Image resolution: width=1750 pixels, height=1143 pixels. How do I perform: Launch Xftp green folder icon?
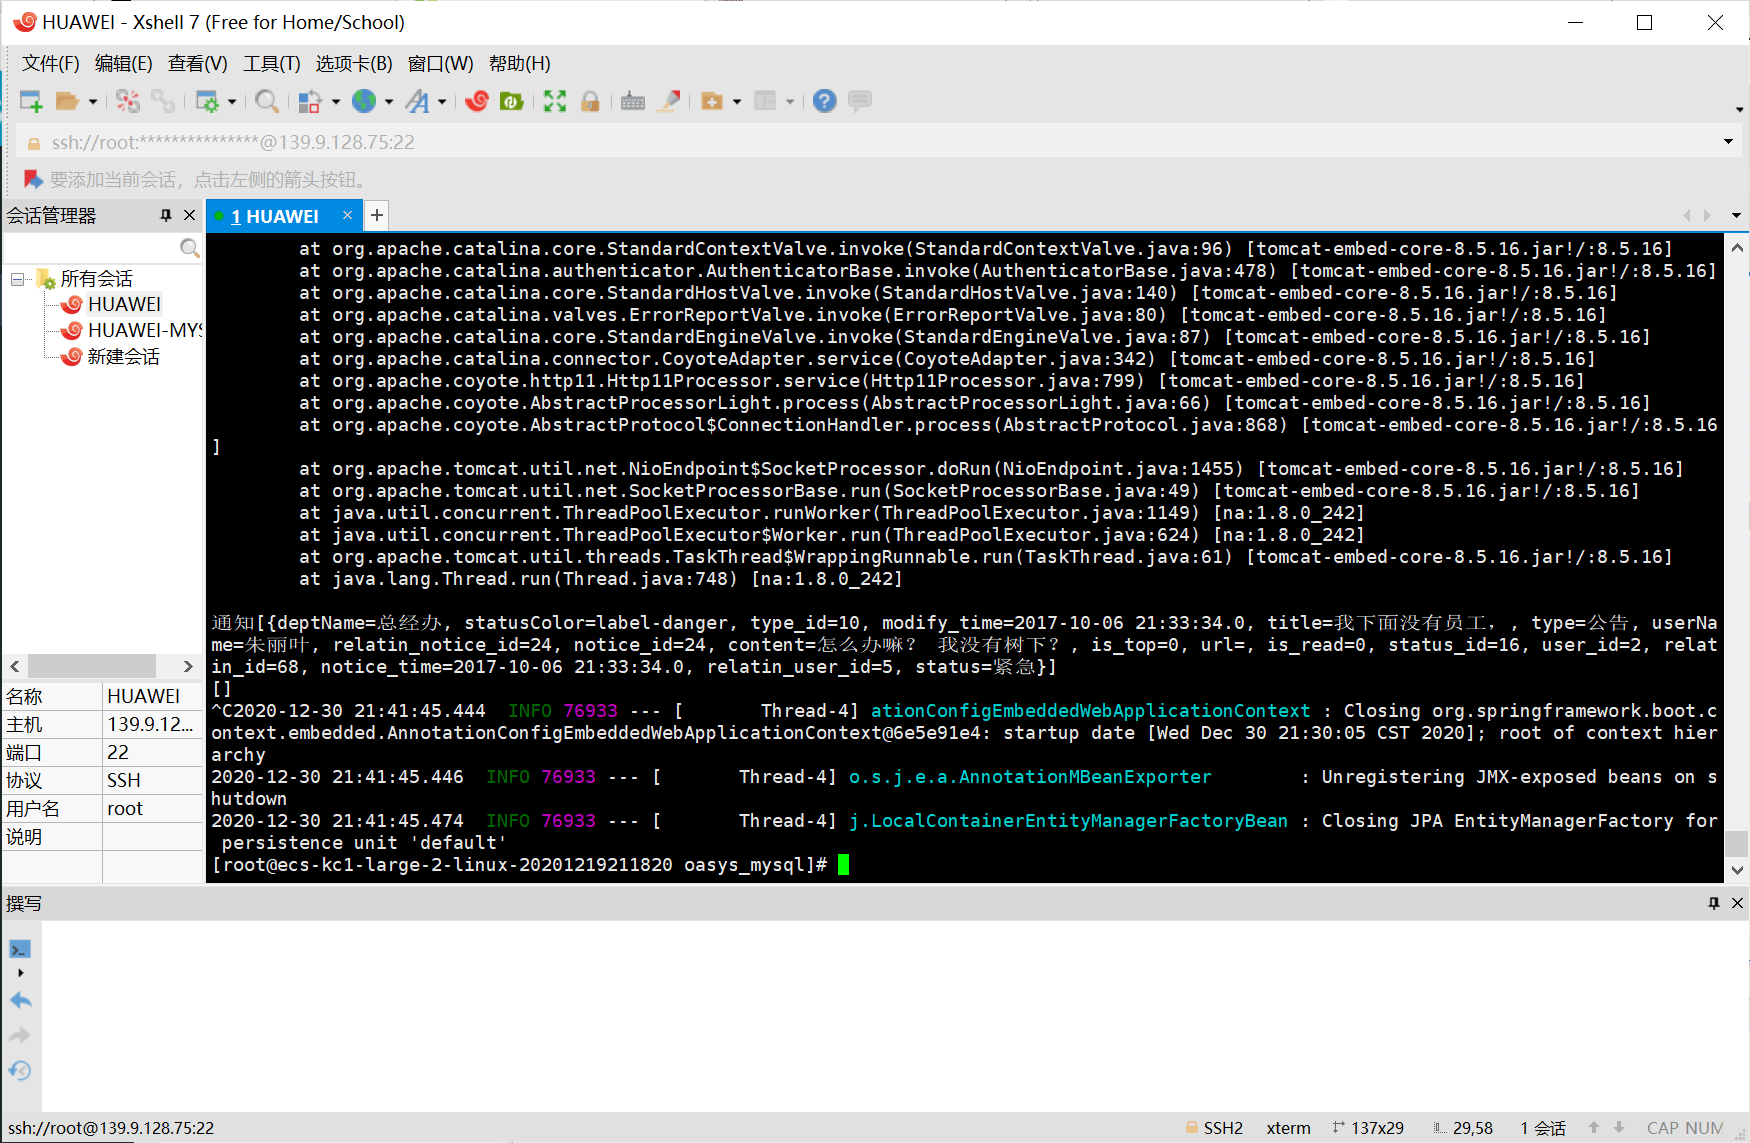click(x=512, y=101)
